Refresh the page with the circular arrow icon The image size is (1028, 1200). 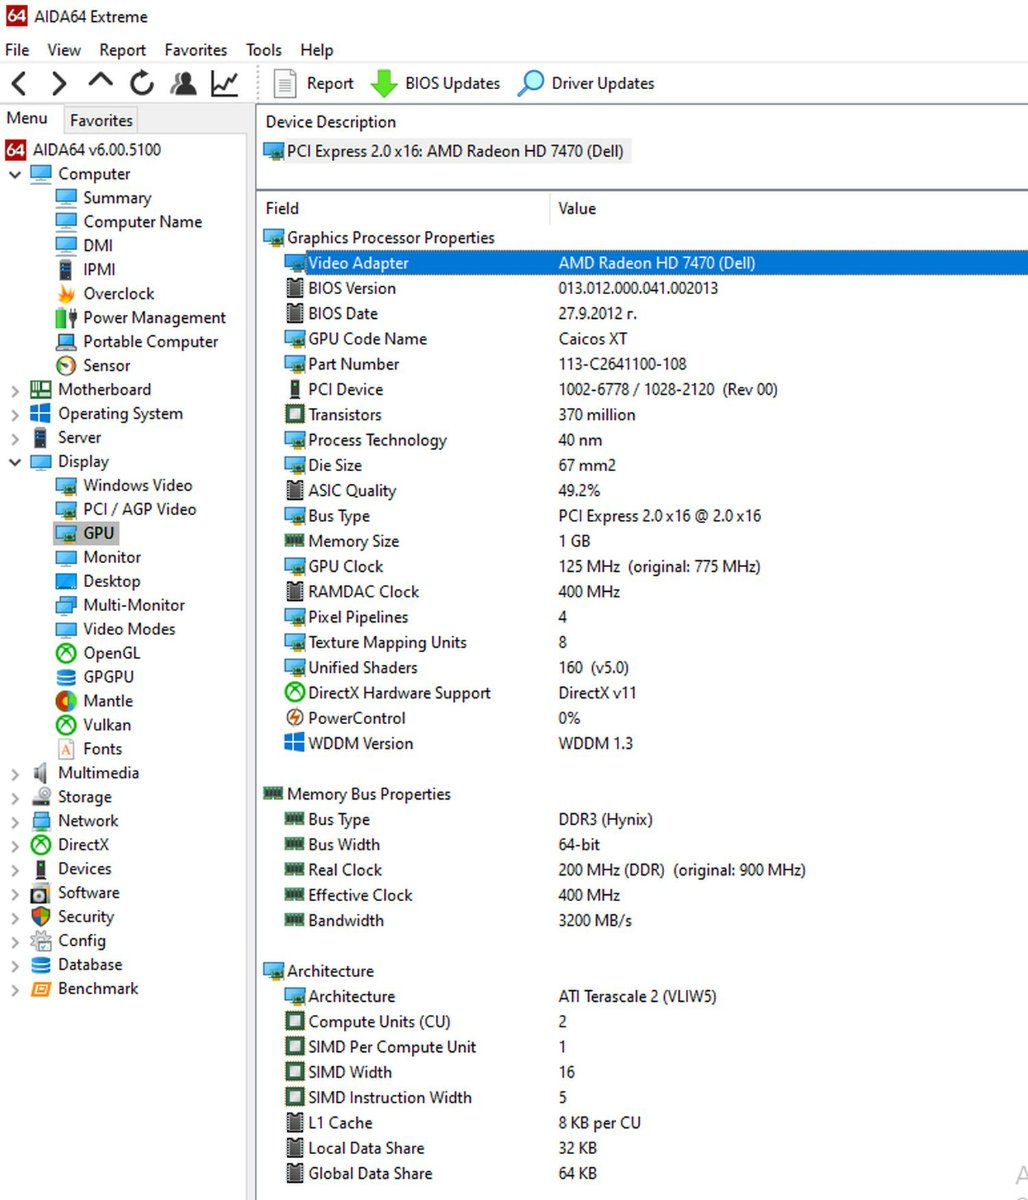point(142,84)
